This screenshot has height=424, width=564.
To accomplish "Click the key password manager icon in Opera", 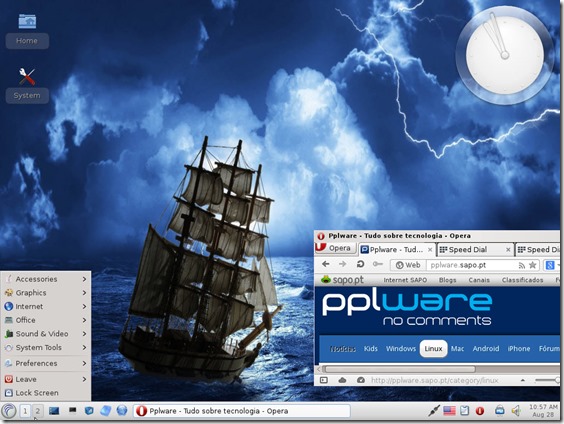I will (x=378, y=264).
